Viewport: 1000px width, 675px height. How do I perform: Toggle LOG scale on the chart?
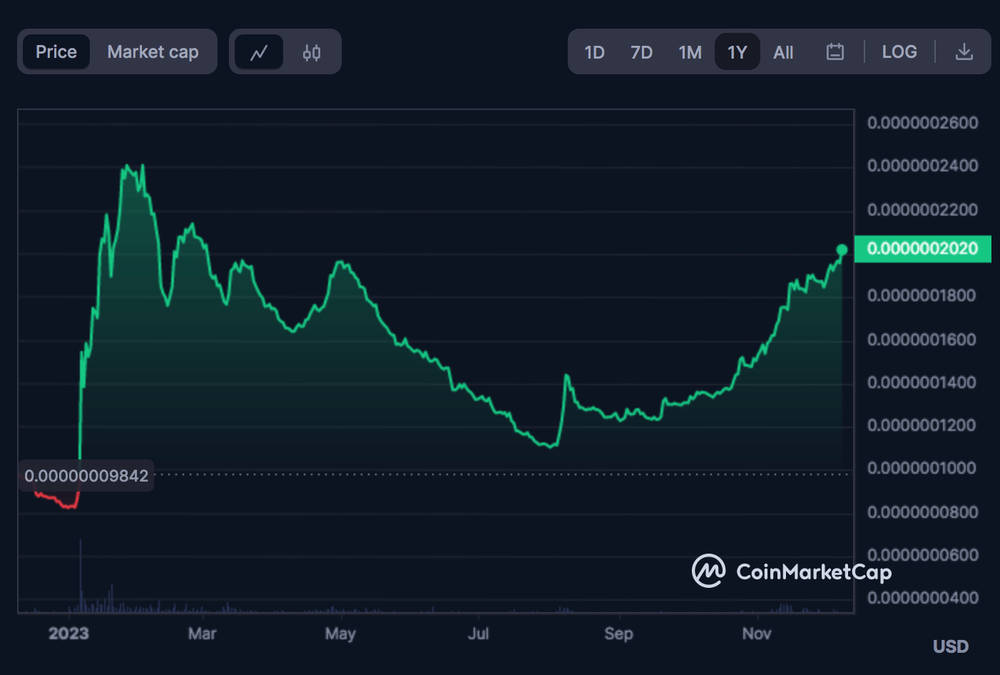(899, 52)
